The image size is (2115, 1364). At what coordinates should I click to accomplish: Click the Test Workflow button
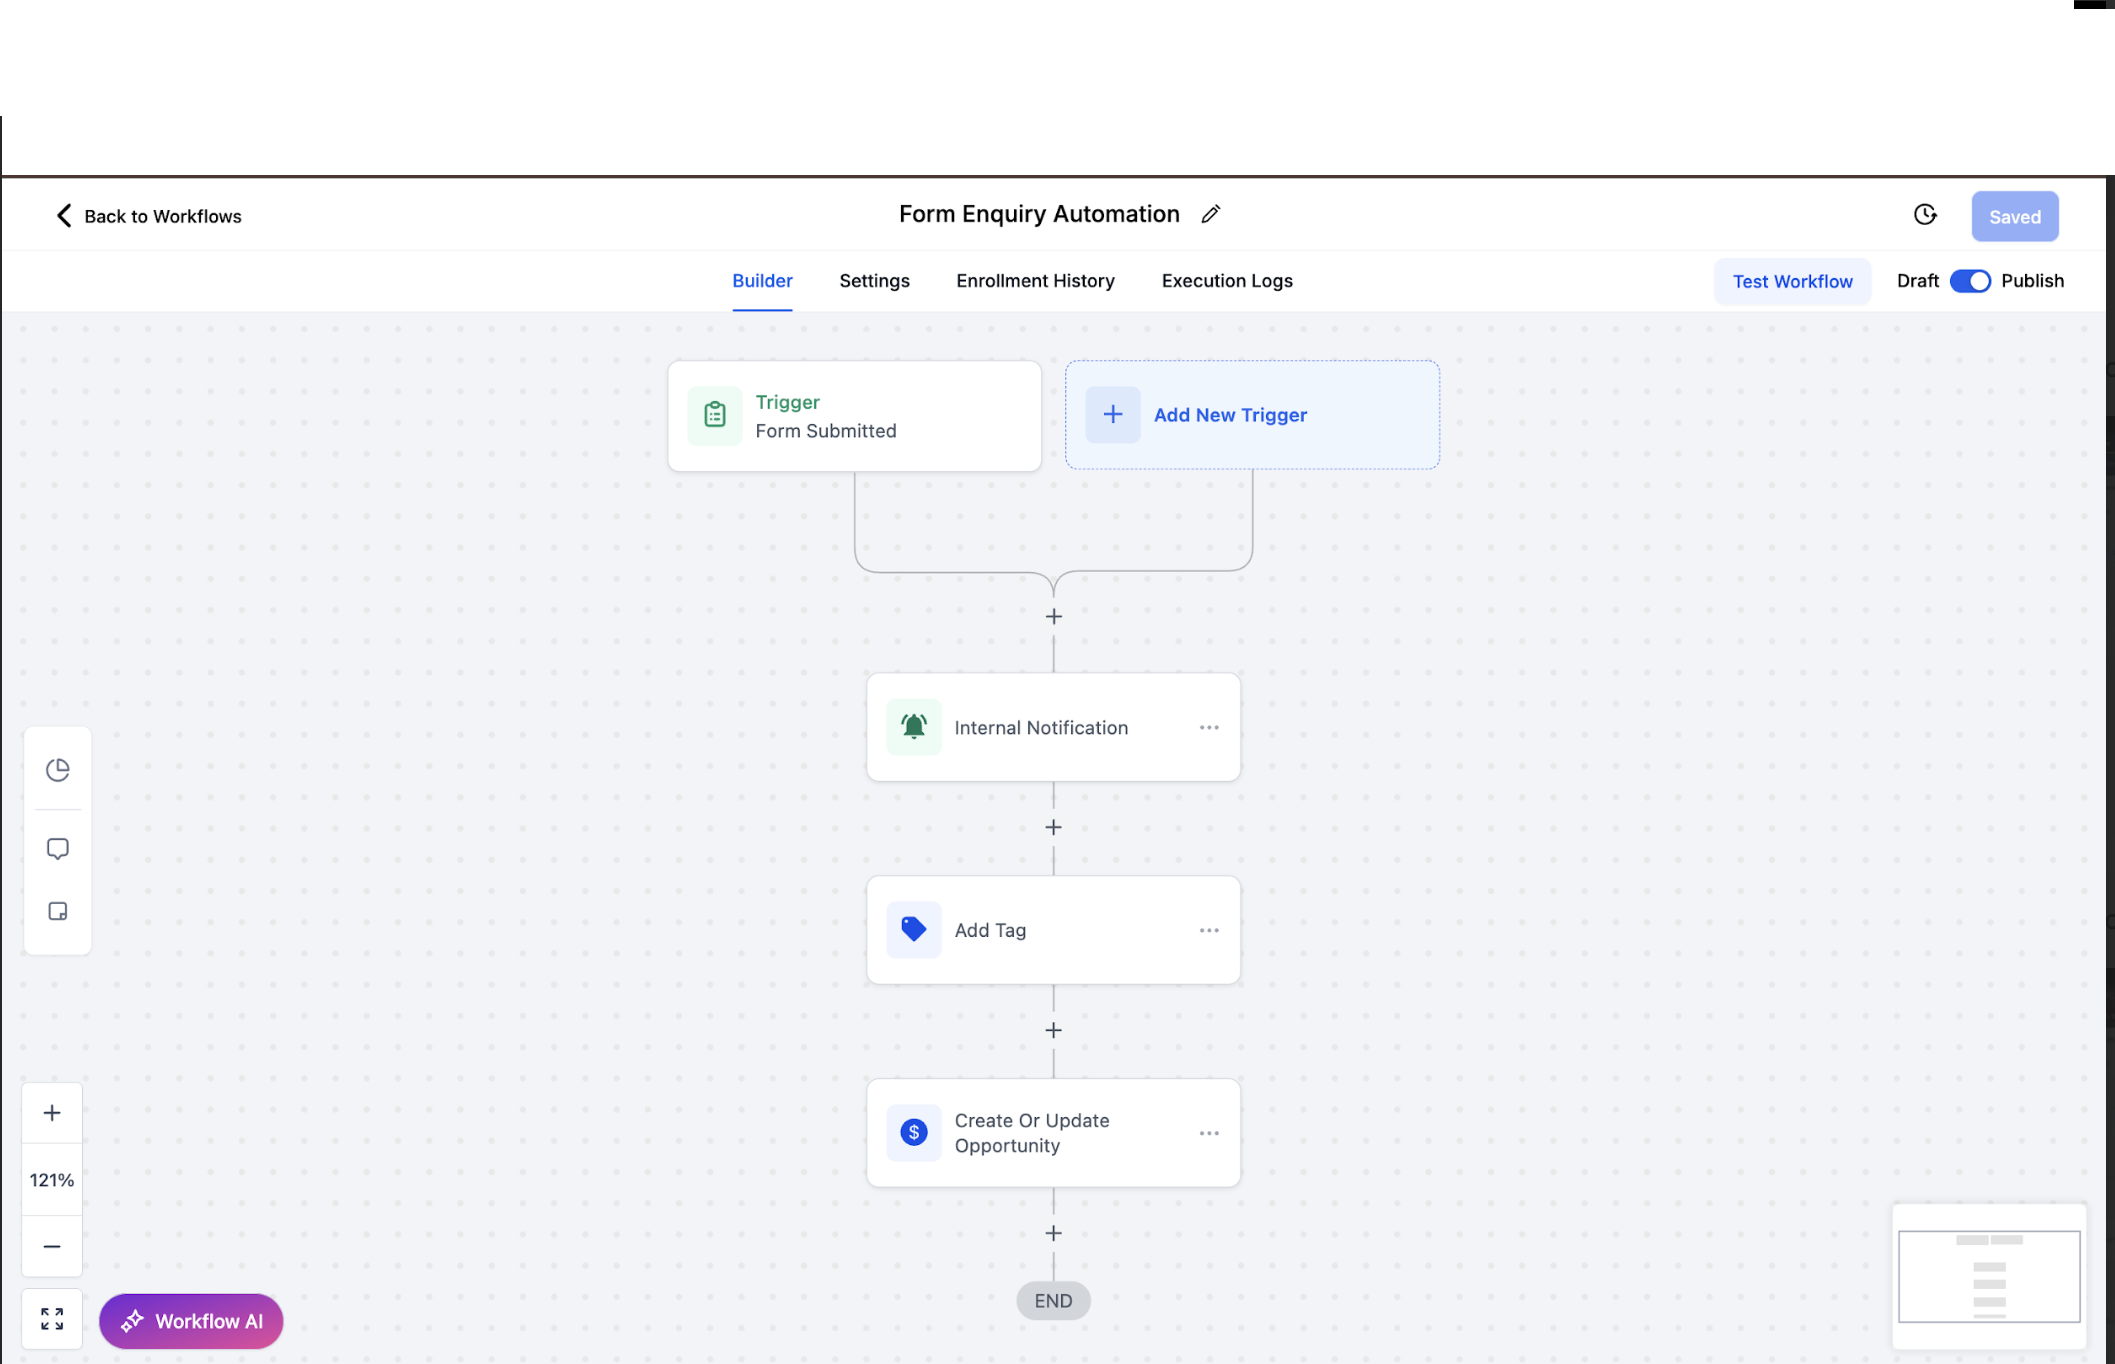tap(1792, 281)
